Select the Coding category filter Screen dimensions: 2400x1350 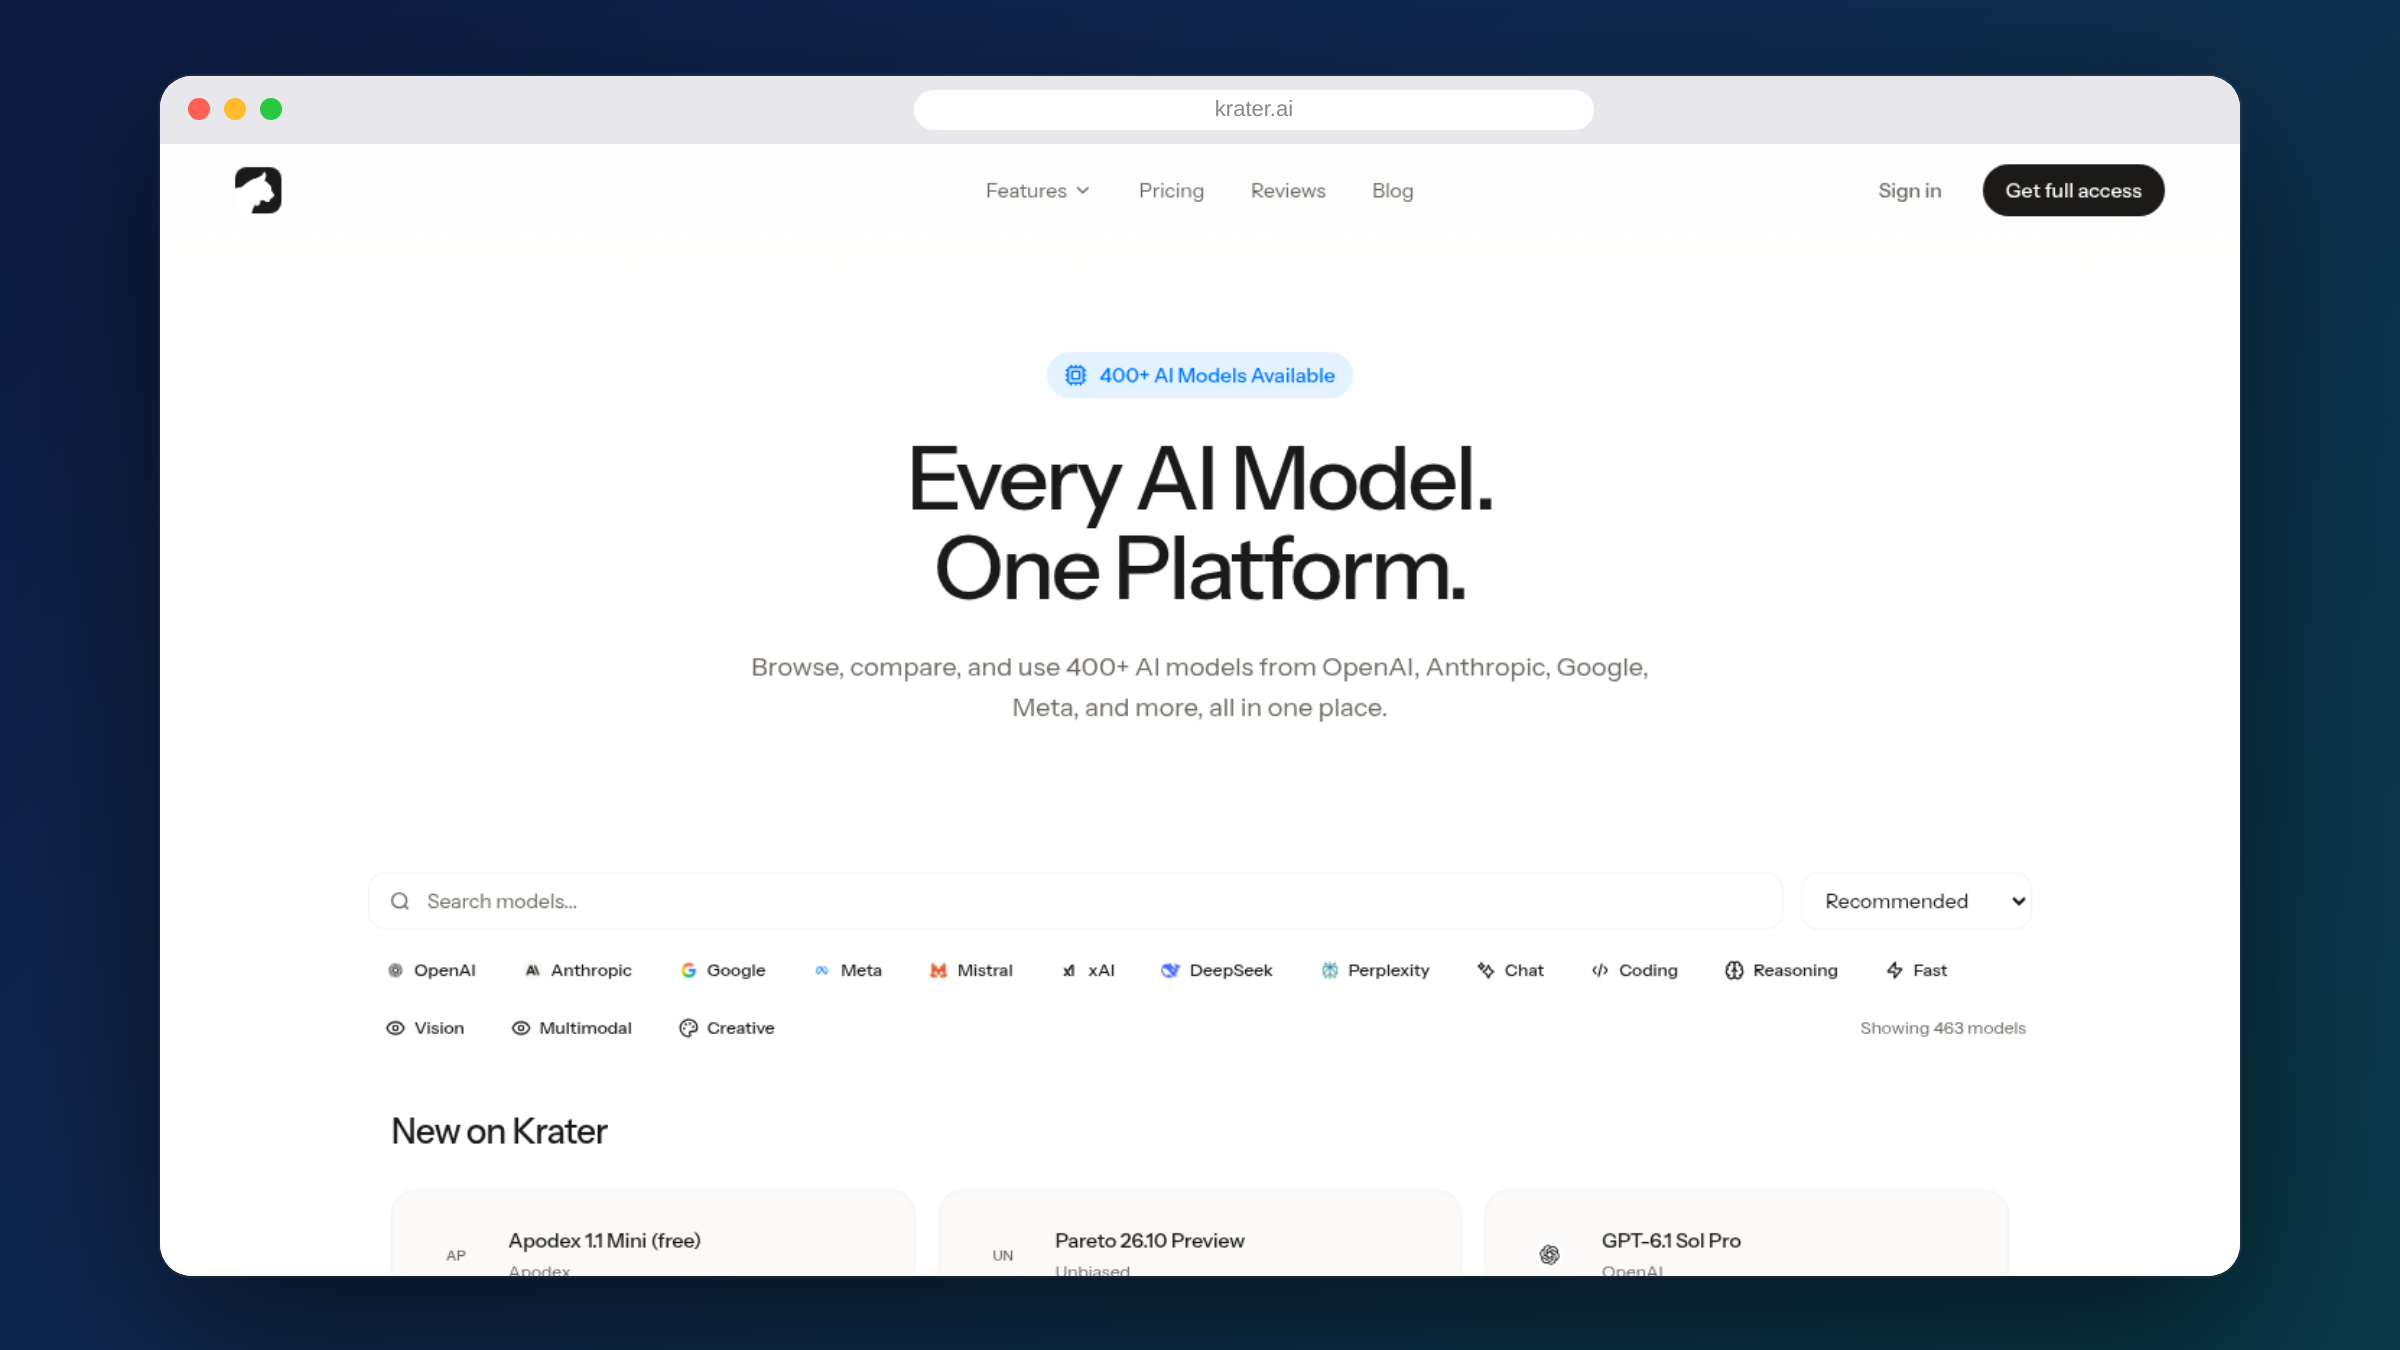1634,970
